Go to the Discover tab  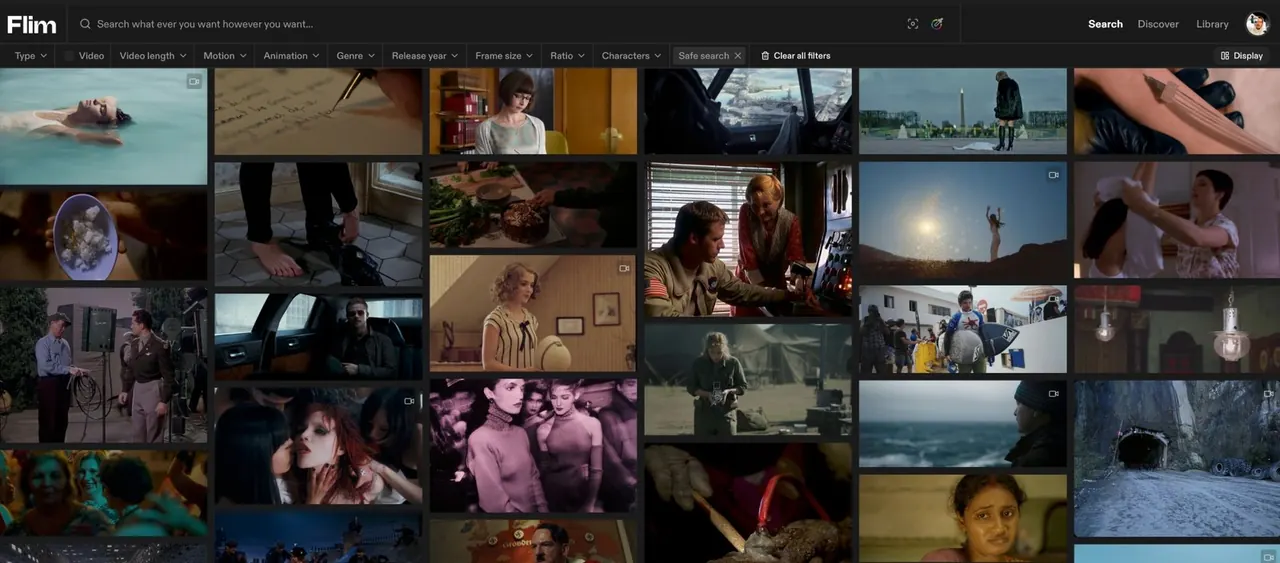[x=1158, y=24]
